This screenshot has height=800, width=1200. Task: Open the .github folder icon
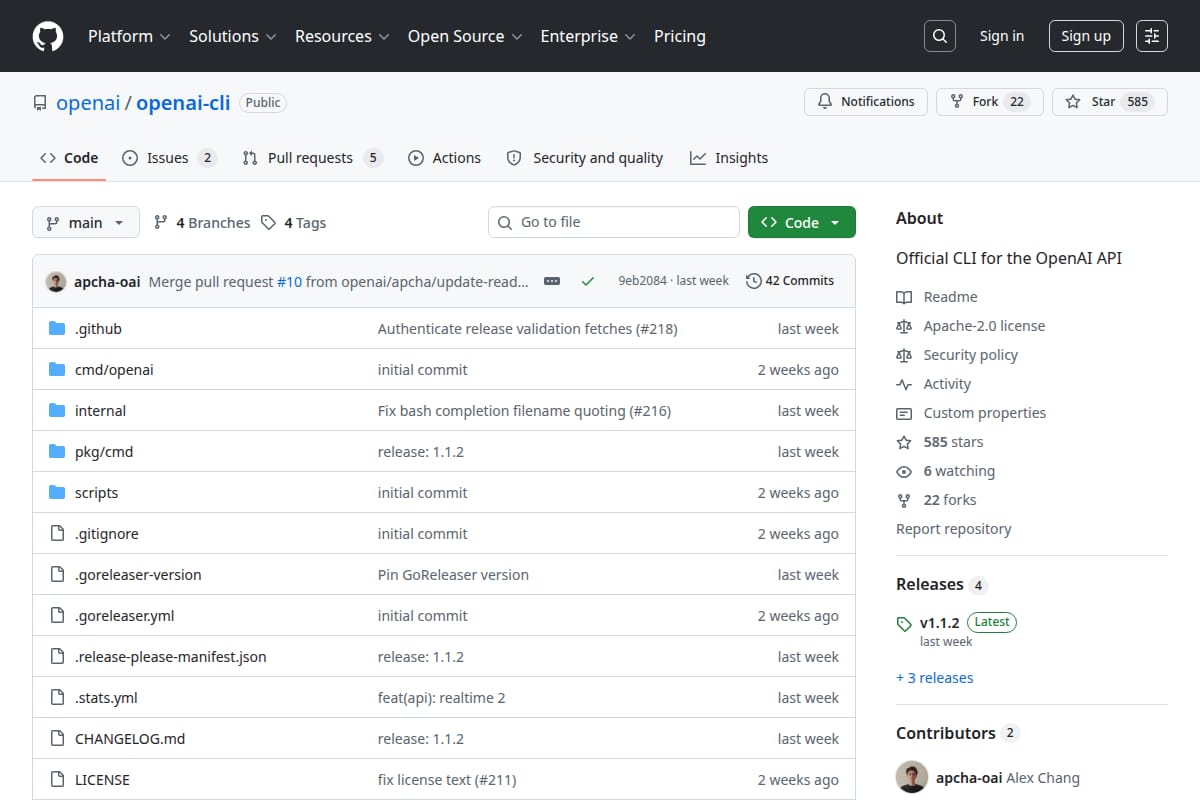click(57, 329)
